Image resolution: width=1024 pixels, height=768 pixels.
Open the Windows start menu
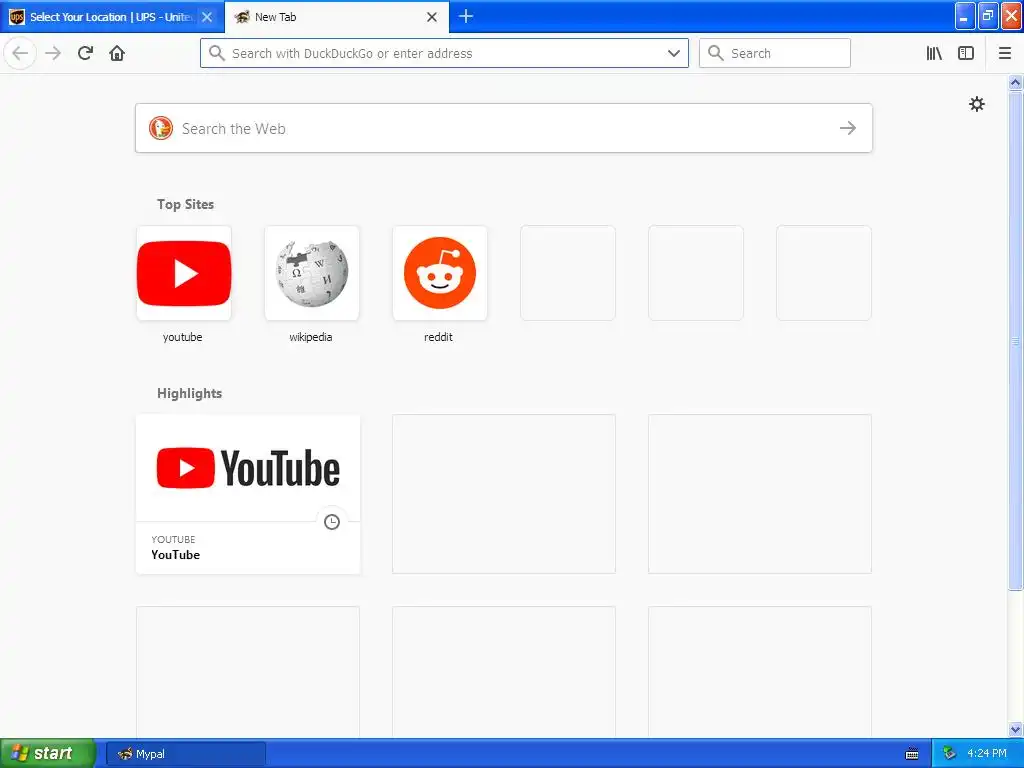click(x=48, y=753)
